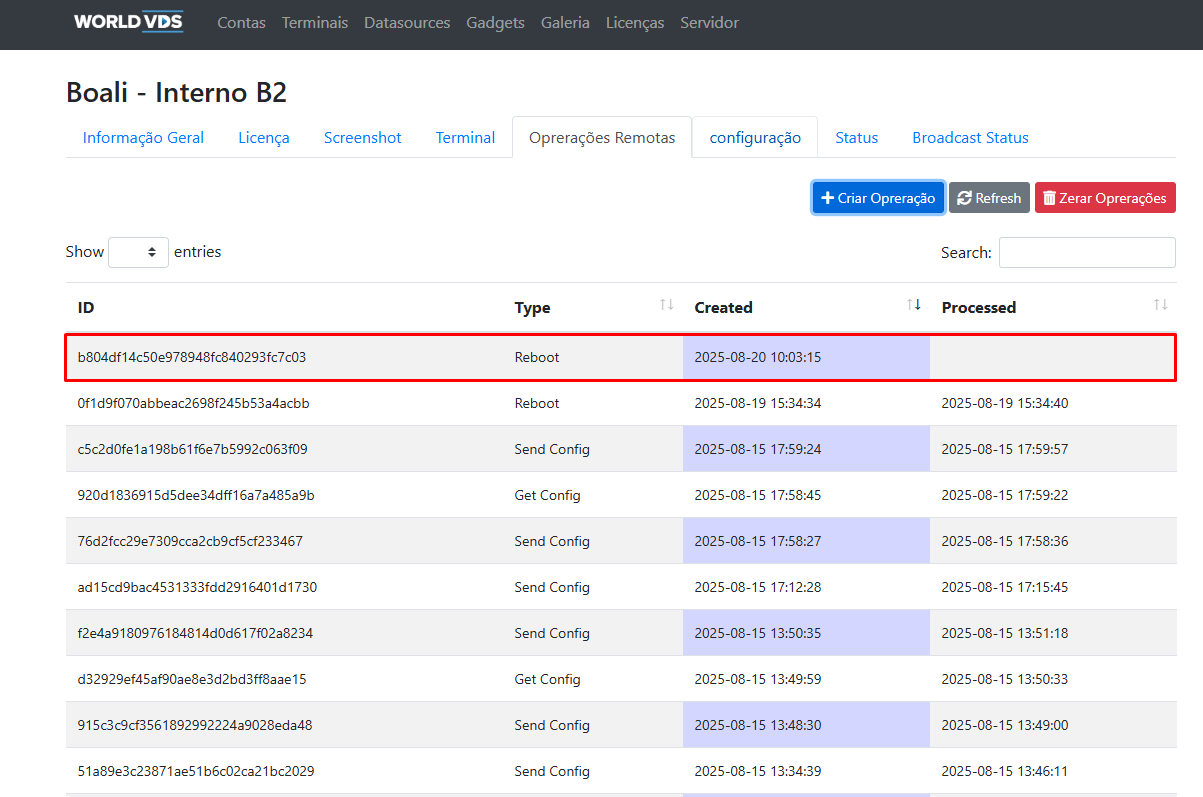Click processed time 2025-08-15 13:49:00
This screenshot has height=797, width=1203.
pos(1005,725)
